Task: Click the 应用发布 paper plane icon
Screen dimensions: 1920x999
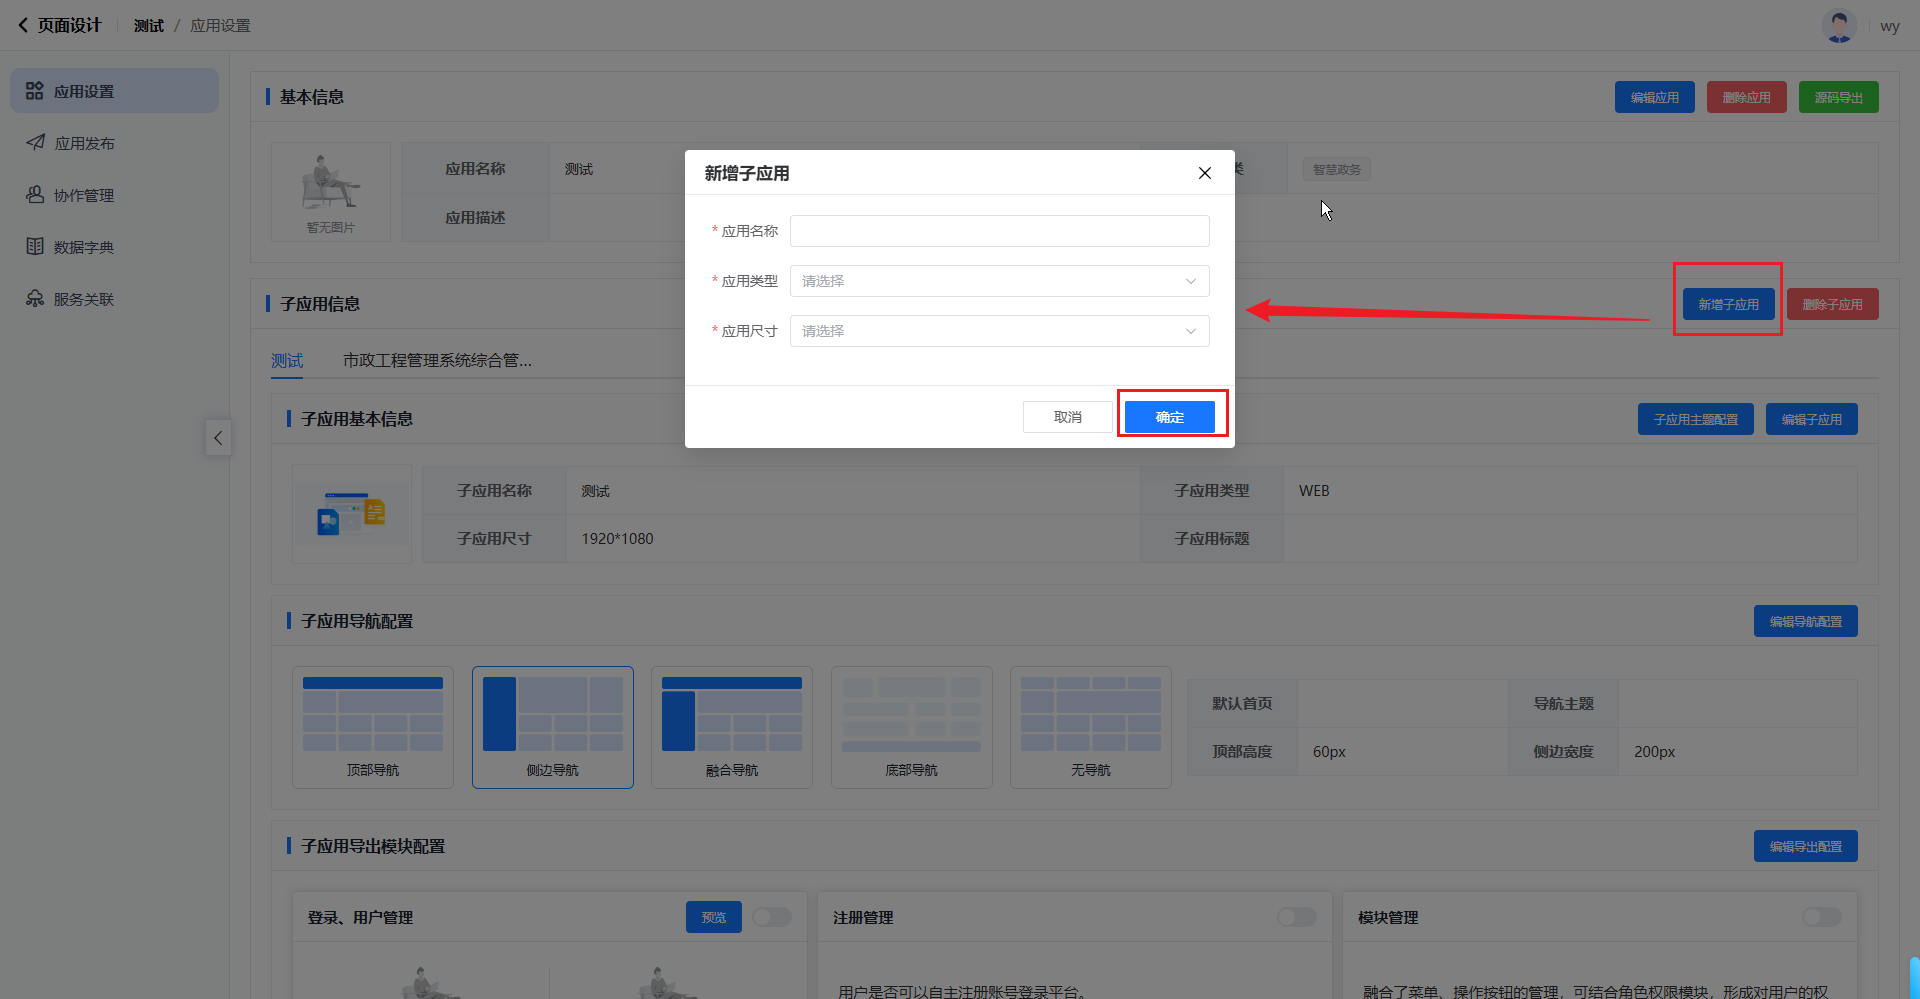Action: (35, 143)
